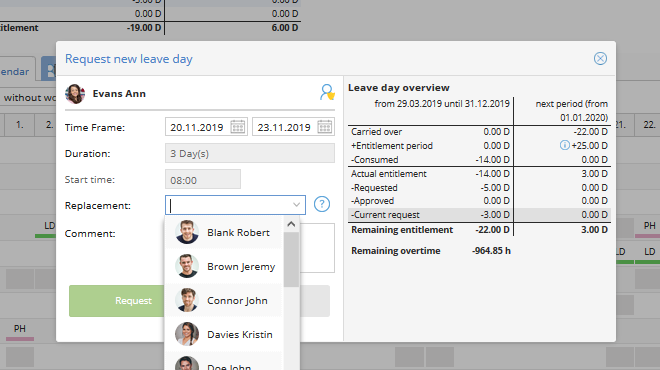Click the Carried over value -22.00 D
The width and height of the screenshot is (660, 370).
pyautogui.click(x=592, y=132)
